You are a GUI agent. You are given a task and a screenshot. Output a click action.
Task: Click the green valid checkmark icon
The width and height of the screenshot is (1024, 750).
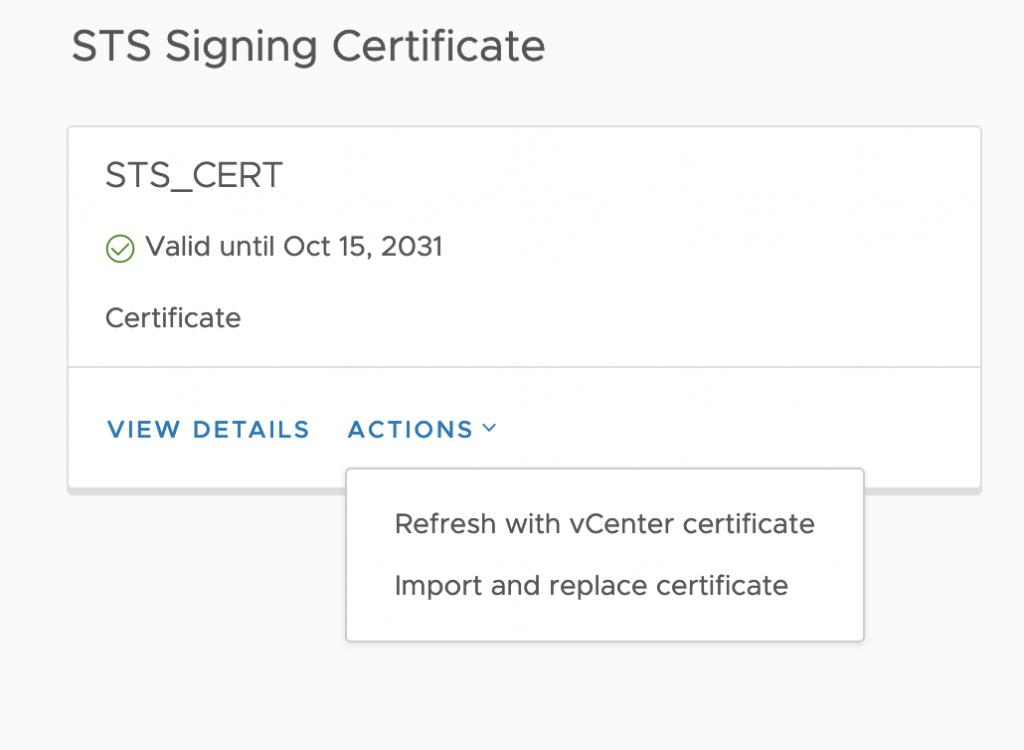(x=120, y=248)
